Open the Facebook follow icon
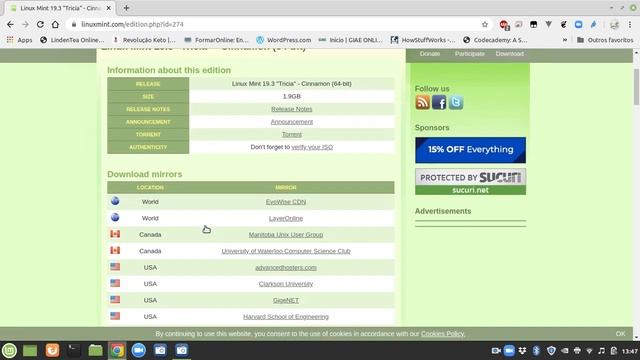The height and width of the screenshot is (360, 640). click(439, 102)
